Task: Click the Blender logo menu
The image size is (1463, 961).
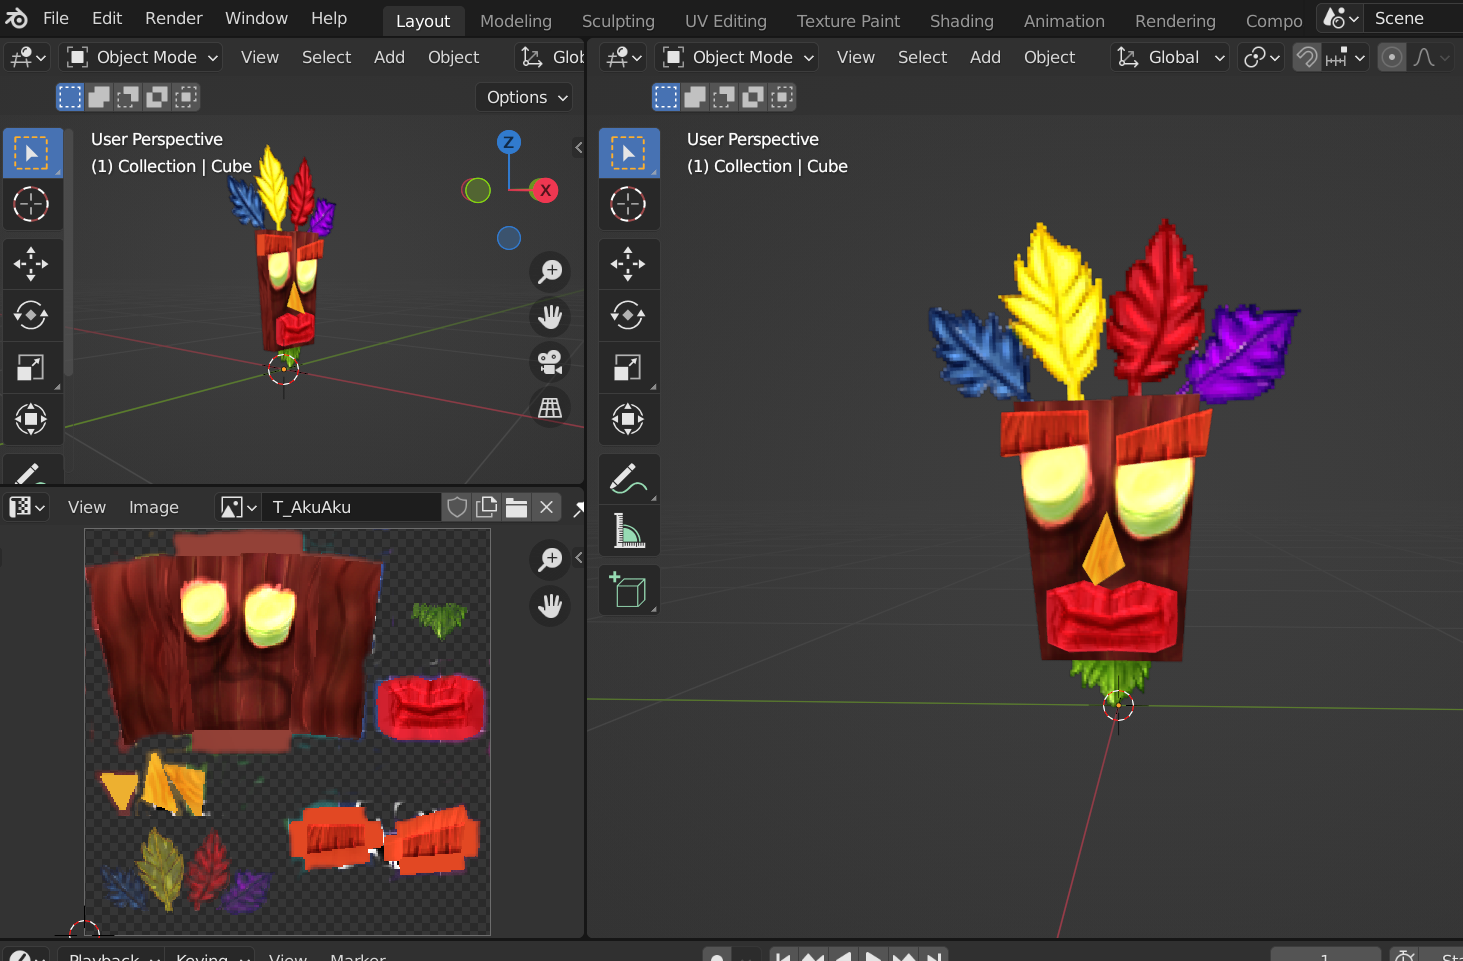Action: (17, 18)
